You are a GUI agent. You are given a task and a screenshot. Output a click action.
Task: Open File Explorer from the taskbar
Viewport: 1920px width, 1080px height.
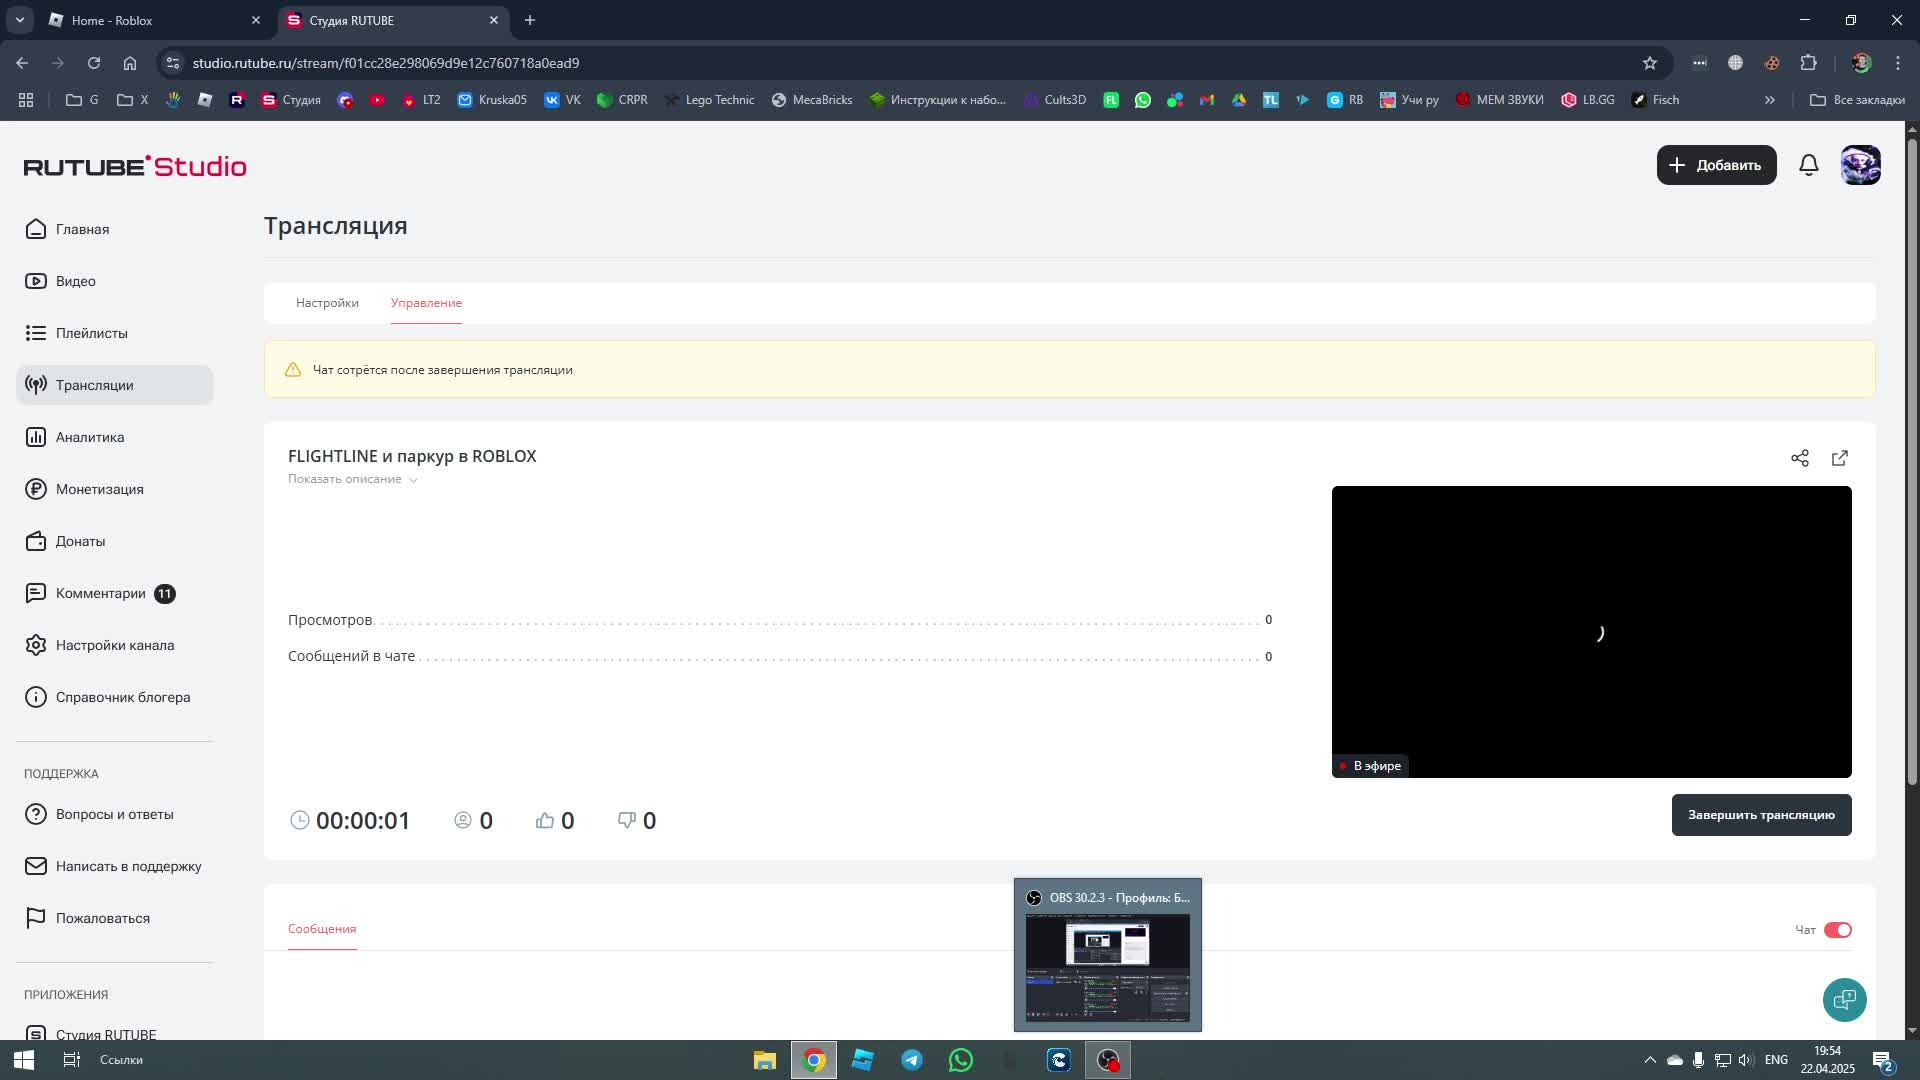click(765, 1060)
